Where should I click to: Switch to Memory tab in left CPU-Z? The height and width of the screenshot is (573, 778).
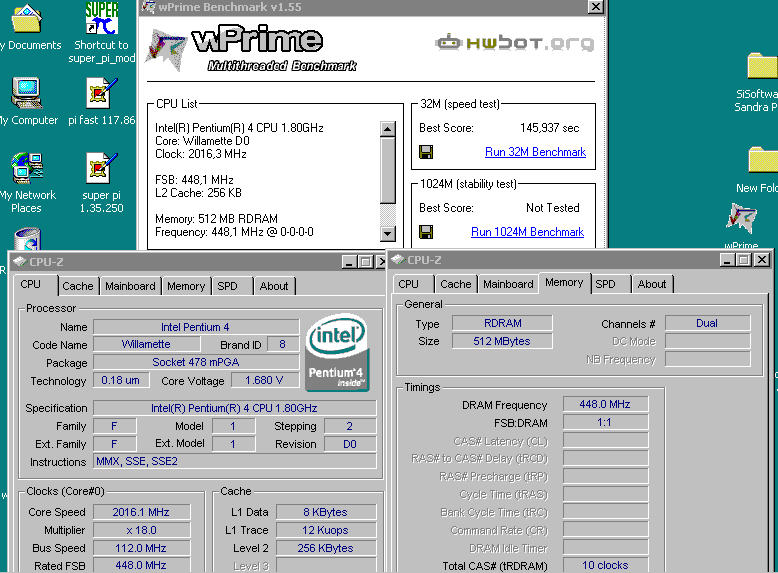[x=186, y=286]
